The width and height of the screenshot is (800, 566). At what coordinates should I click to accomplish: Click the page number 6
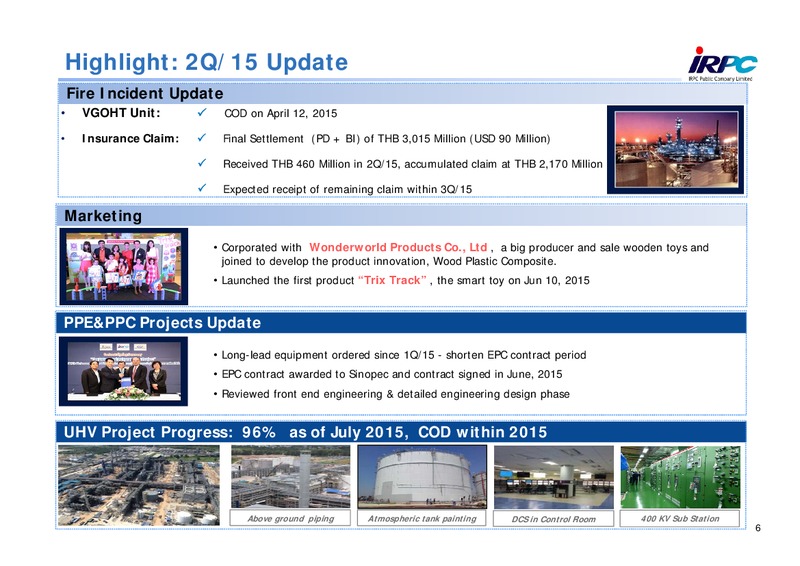[x=758, y=528]
